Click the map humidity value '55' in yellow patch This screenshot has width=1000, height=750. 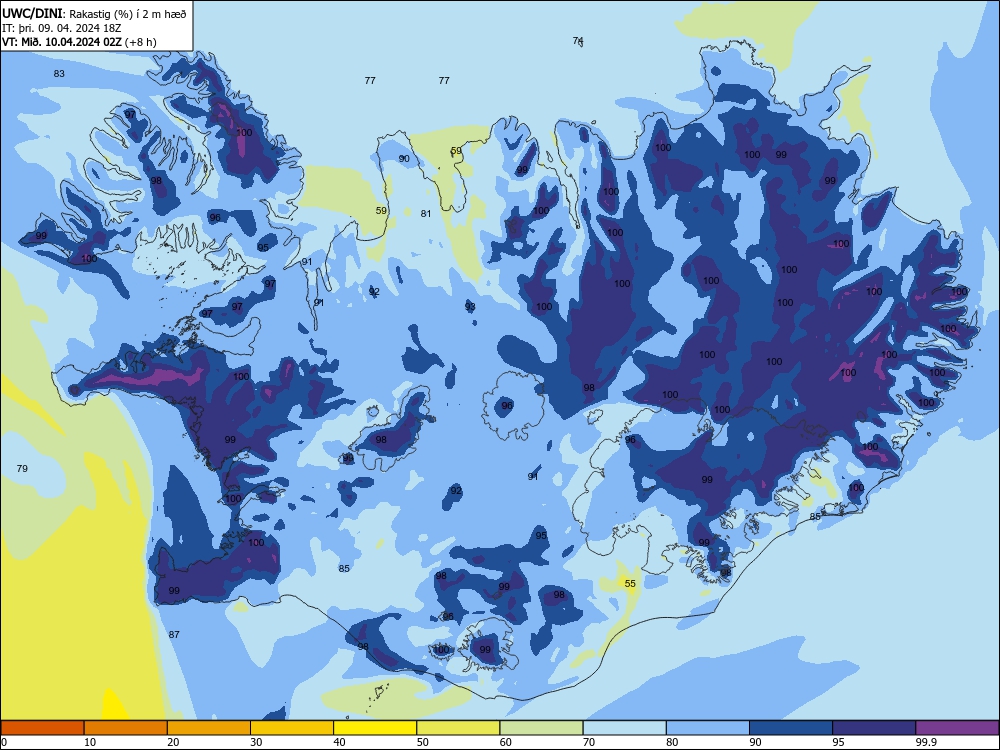pyautogui.click(x=630, y=584)
